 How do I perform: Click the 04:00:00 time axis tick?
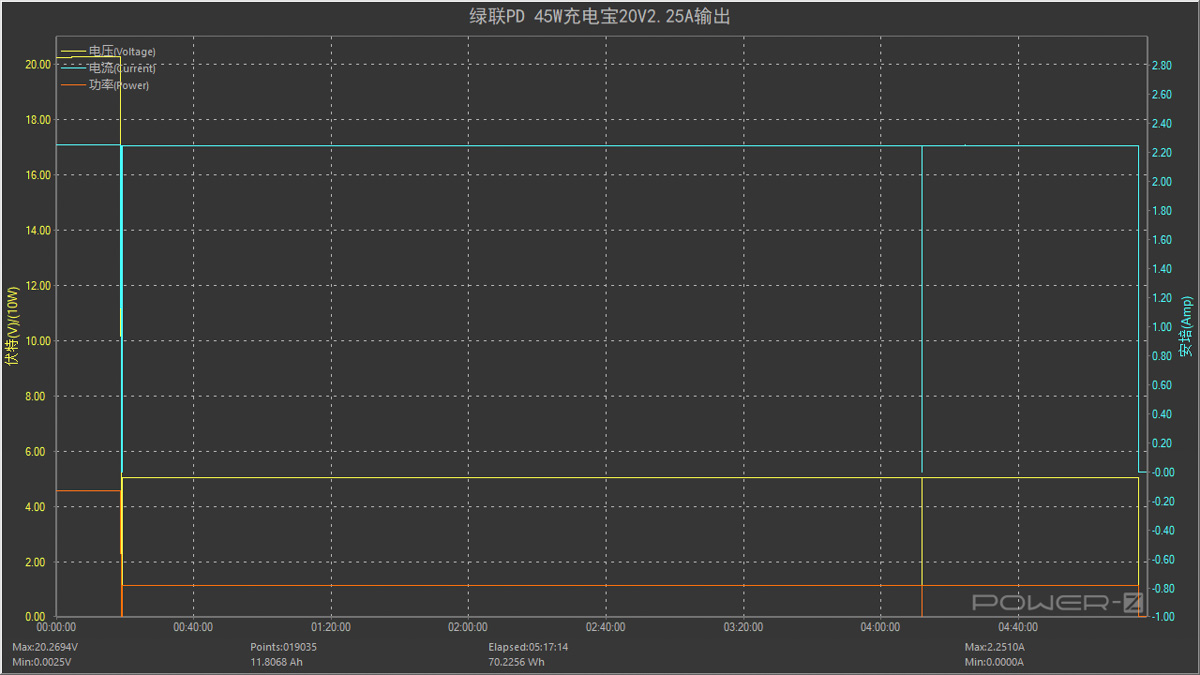[880, 627]
